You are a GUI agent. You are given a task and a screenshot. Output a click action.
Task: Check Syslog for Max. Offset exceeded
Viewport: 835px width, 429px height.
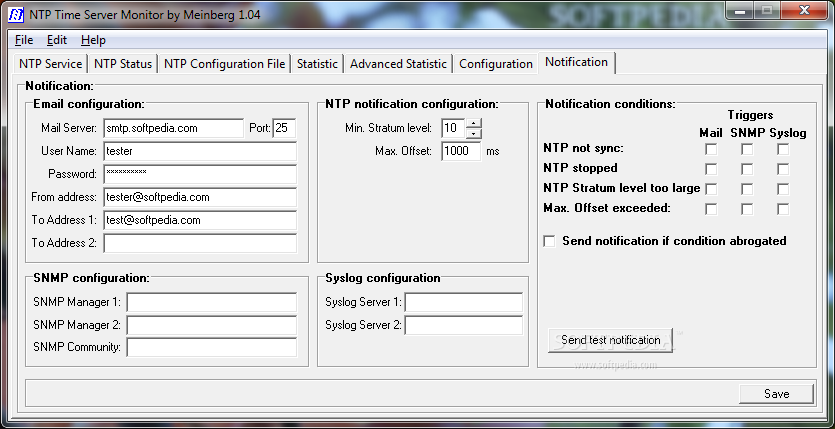point(783,209)
